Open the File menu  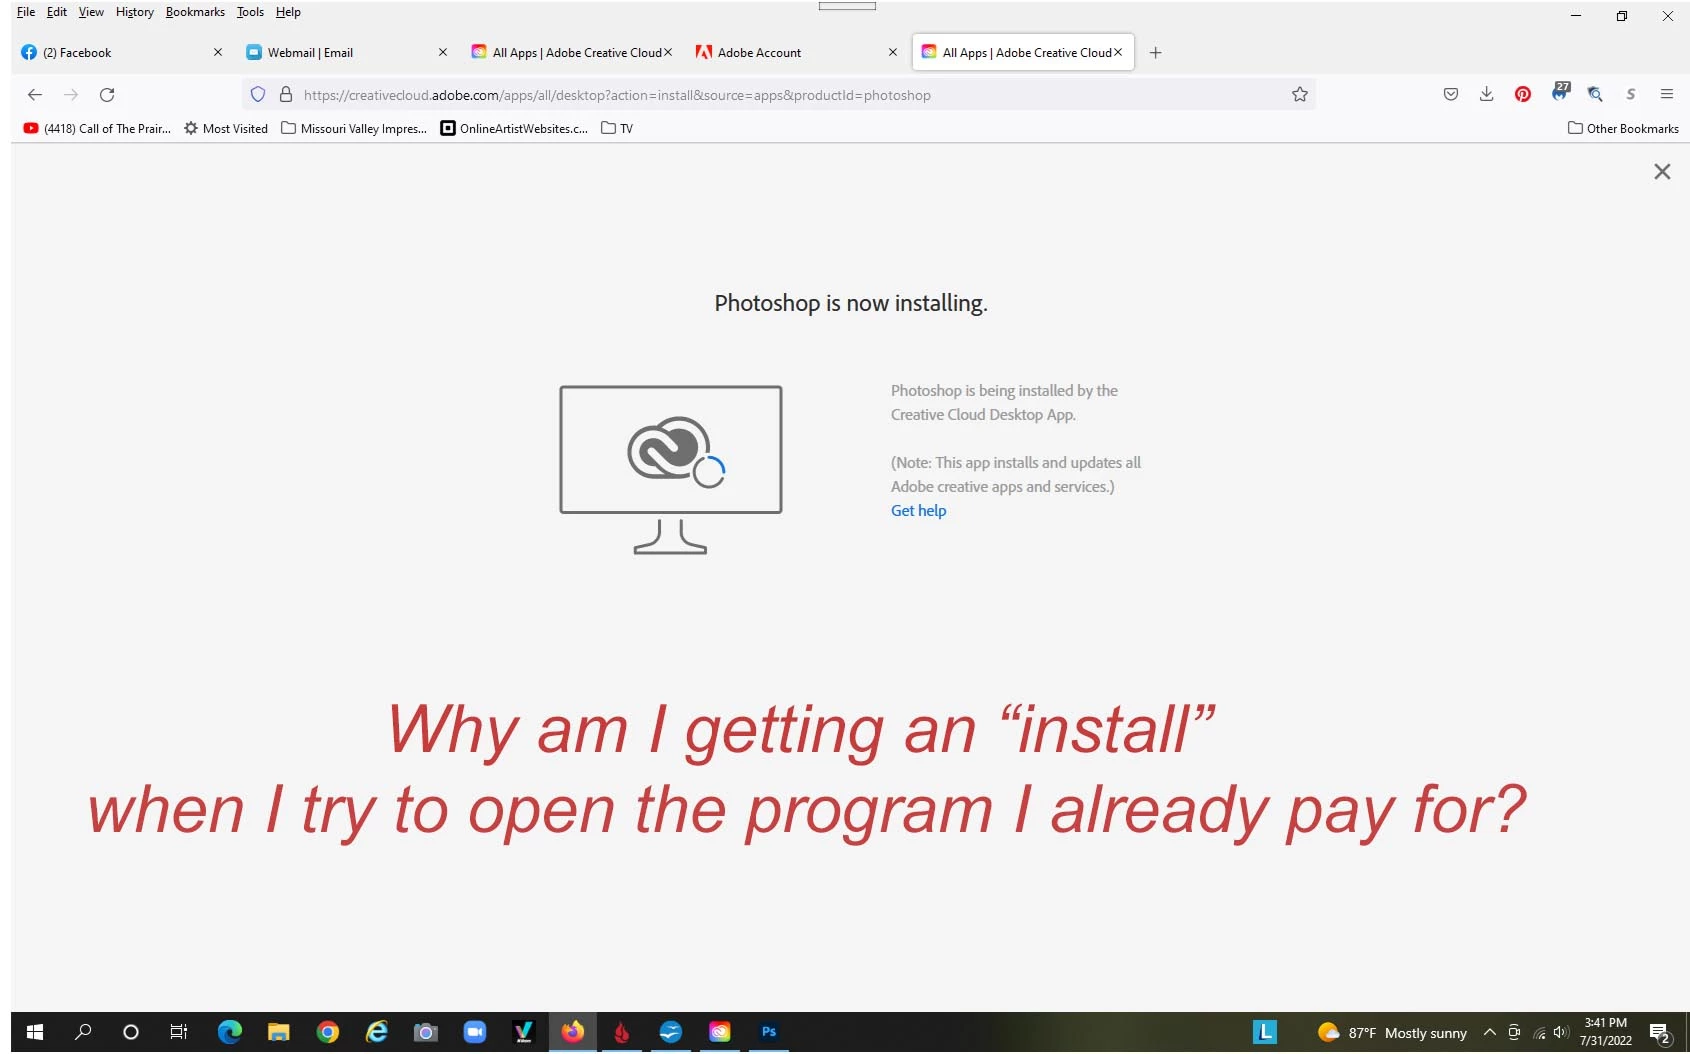(x=26, y=12)
